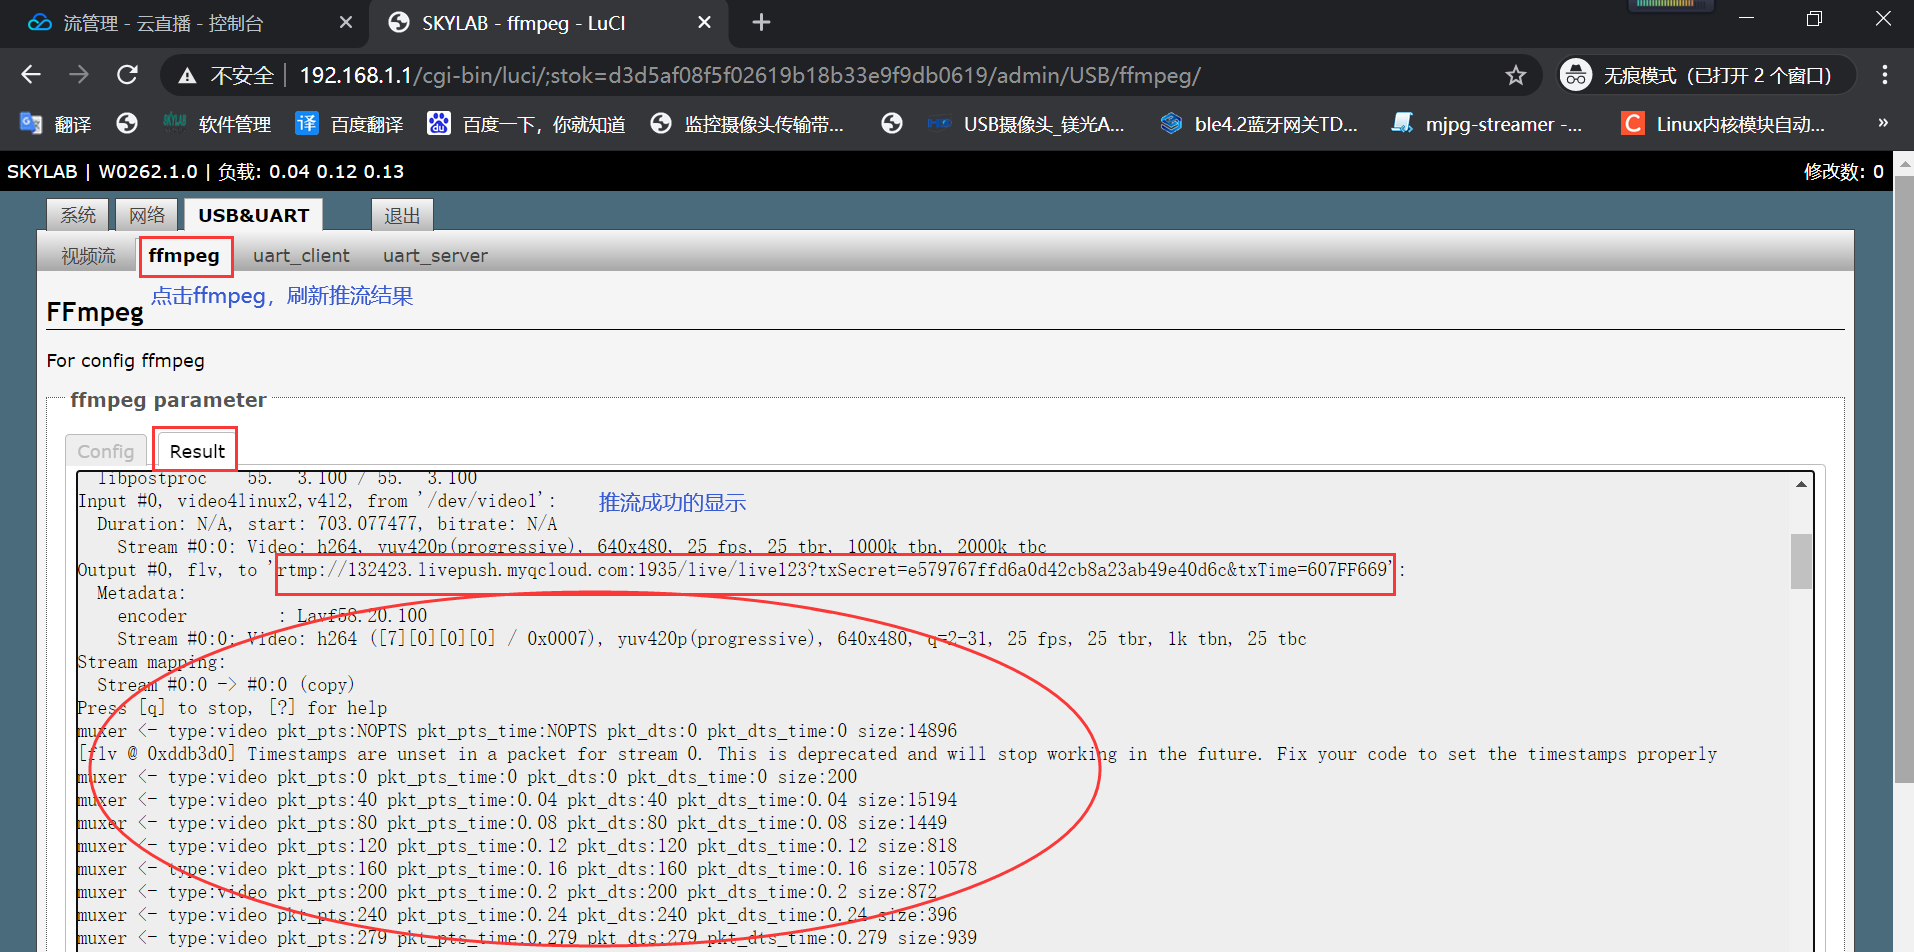Click the 退出 logout tab
The width and height of the screenshot is (1914, 952).
pyautogui.click(x=402, y=215)
